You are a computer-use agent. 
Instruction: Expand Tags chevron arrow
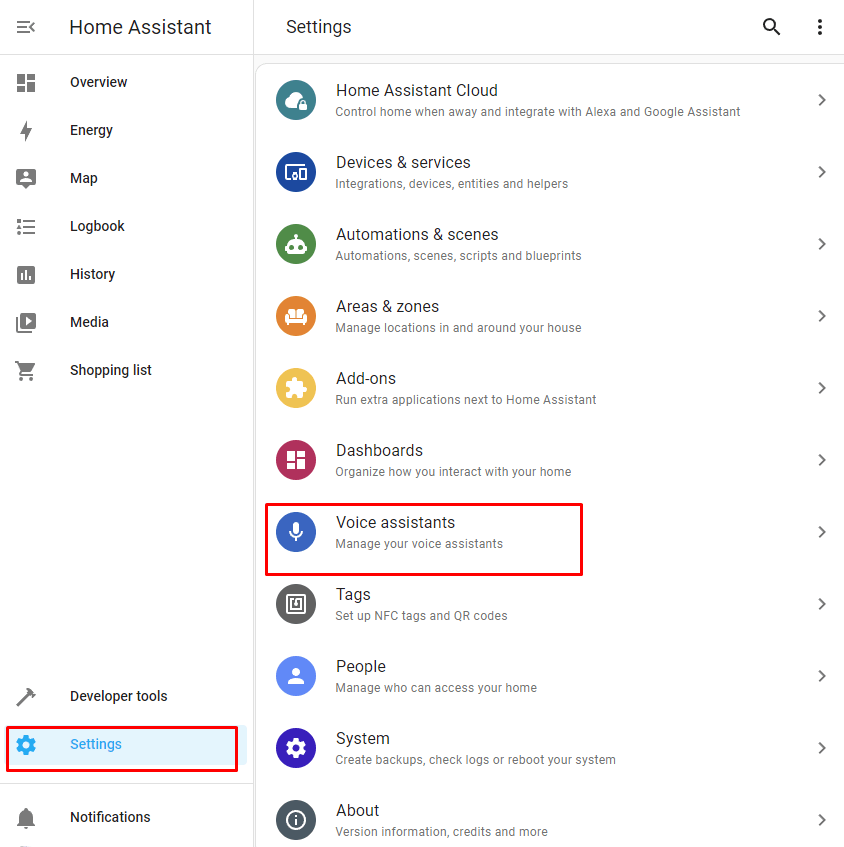(822, 604)
